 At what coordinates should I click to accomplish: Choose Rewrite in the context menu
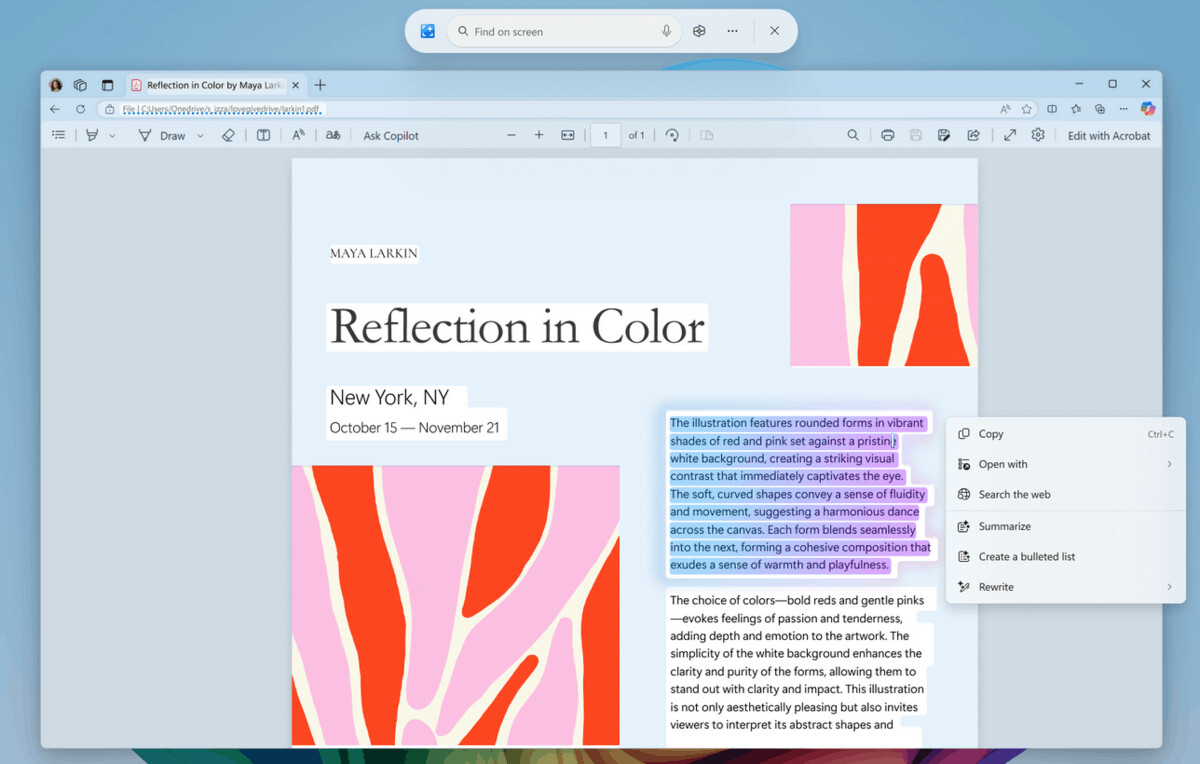click(x=1065, y=587)
